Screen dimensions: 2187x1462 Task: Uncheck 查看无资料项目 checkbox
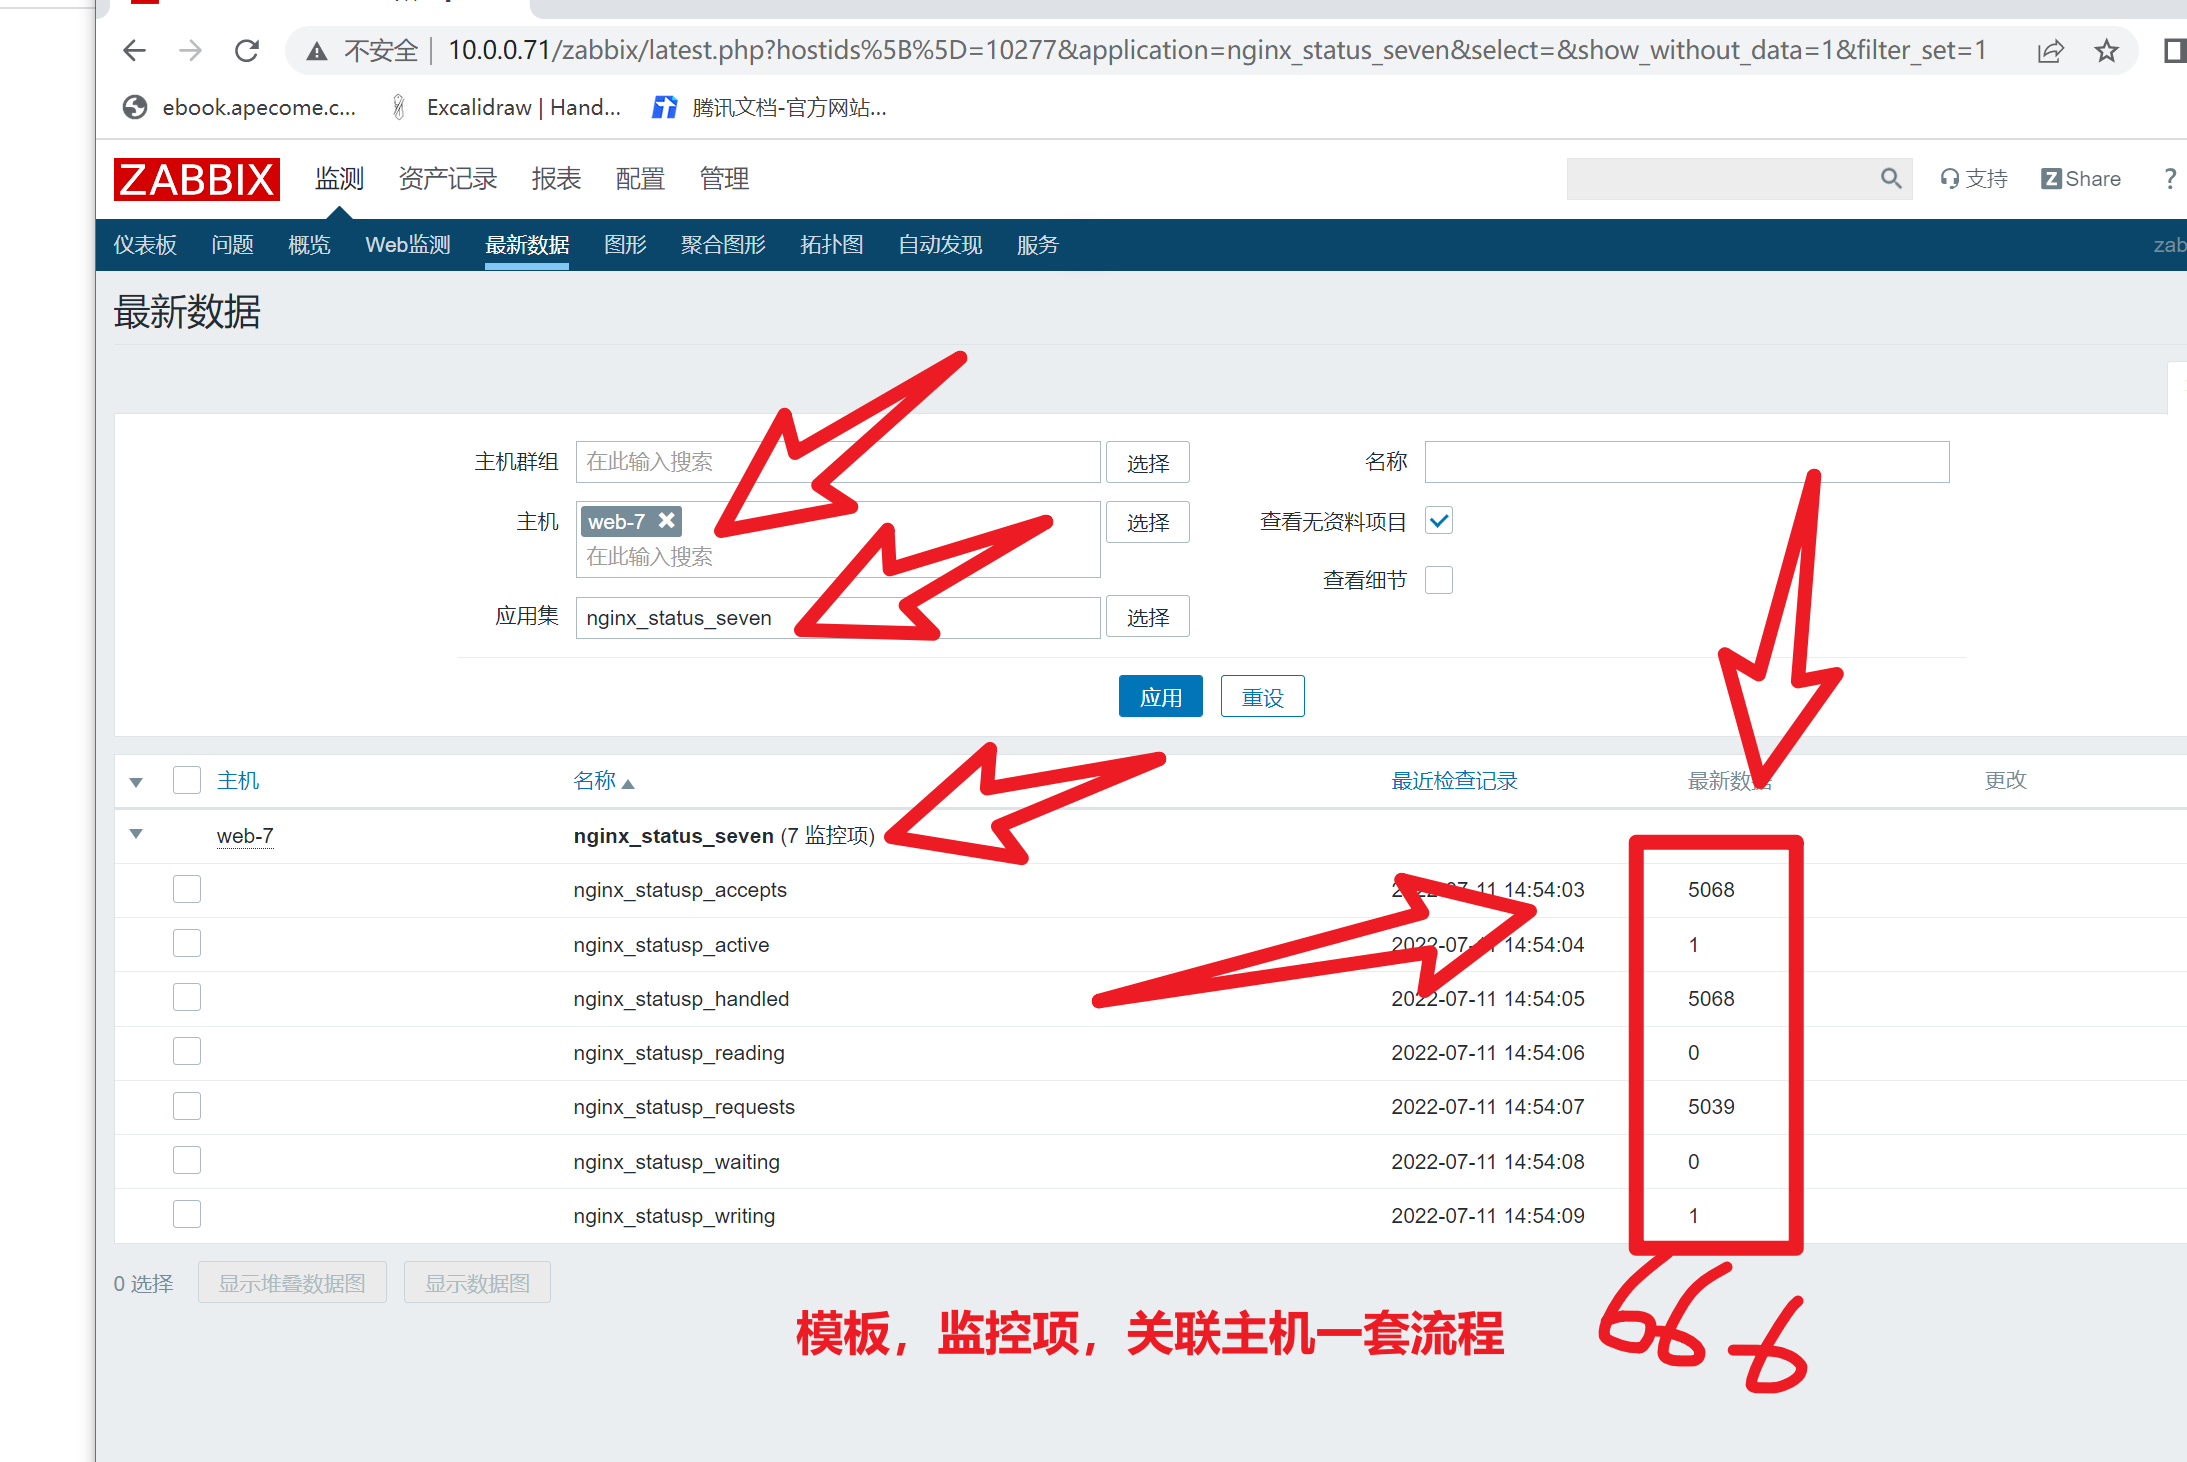1439,521
